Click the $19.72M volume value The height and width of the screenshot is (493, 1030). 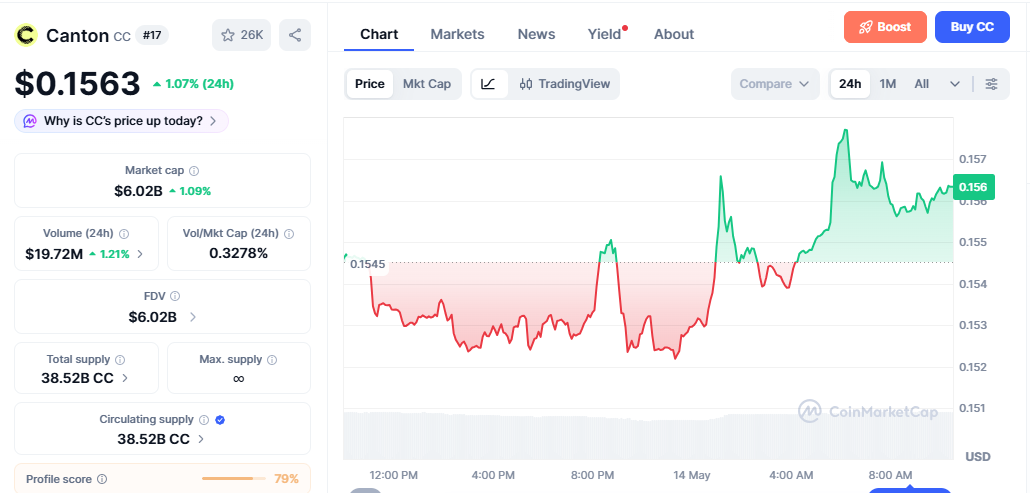54,254
